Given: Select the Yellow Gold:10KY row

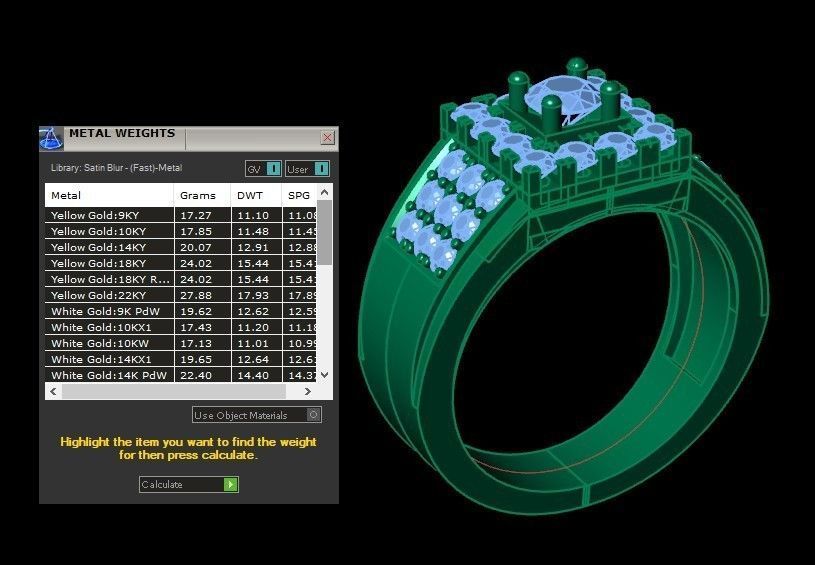Looking at the screenshot, I should pos(181,231).
